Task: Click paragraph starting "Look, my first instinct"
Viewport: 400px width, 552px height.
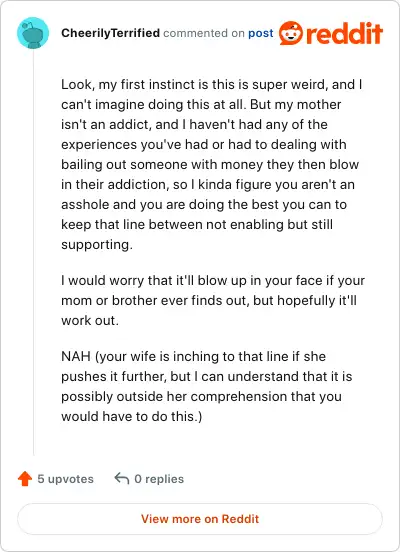Action: click(213, 164)
